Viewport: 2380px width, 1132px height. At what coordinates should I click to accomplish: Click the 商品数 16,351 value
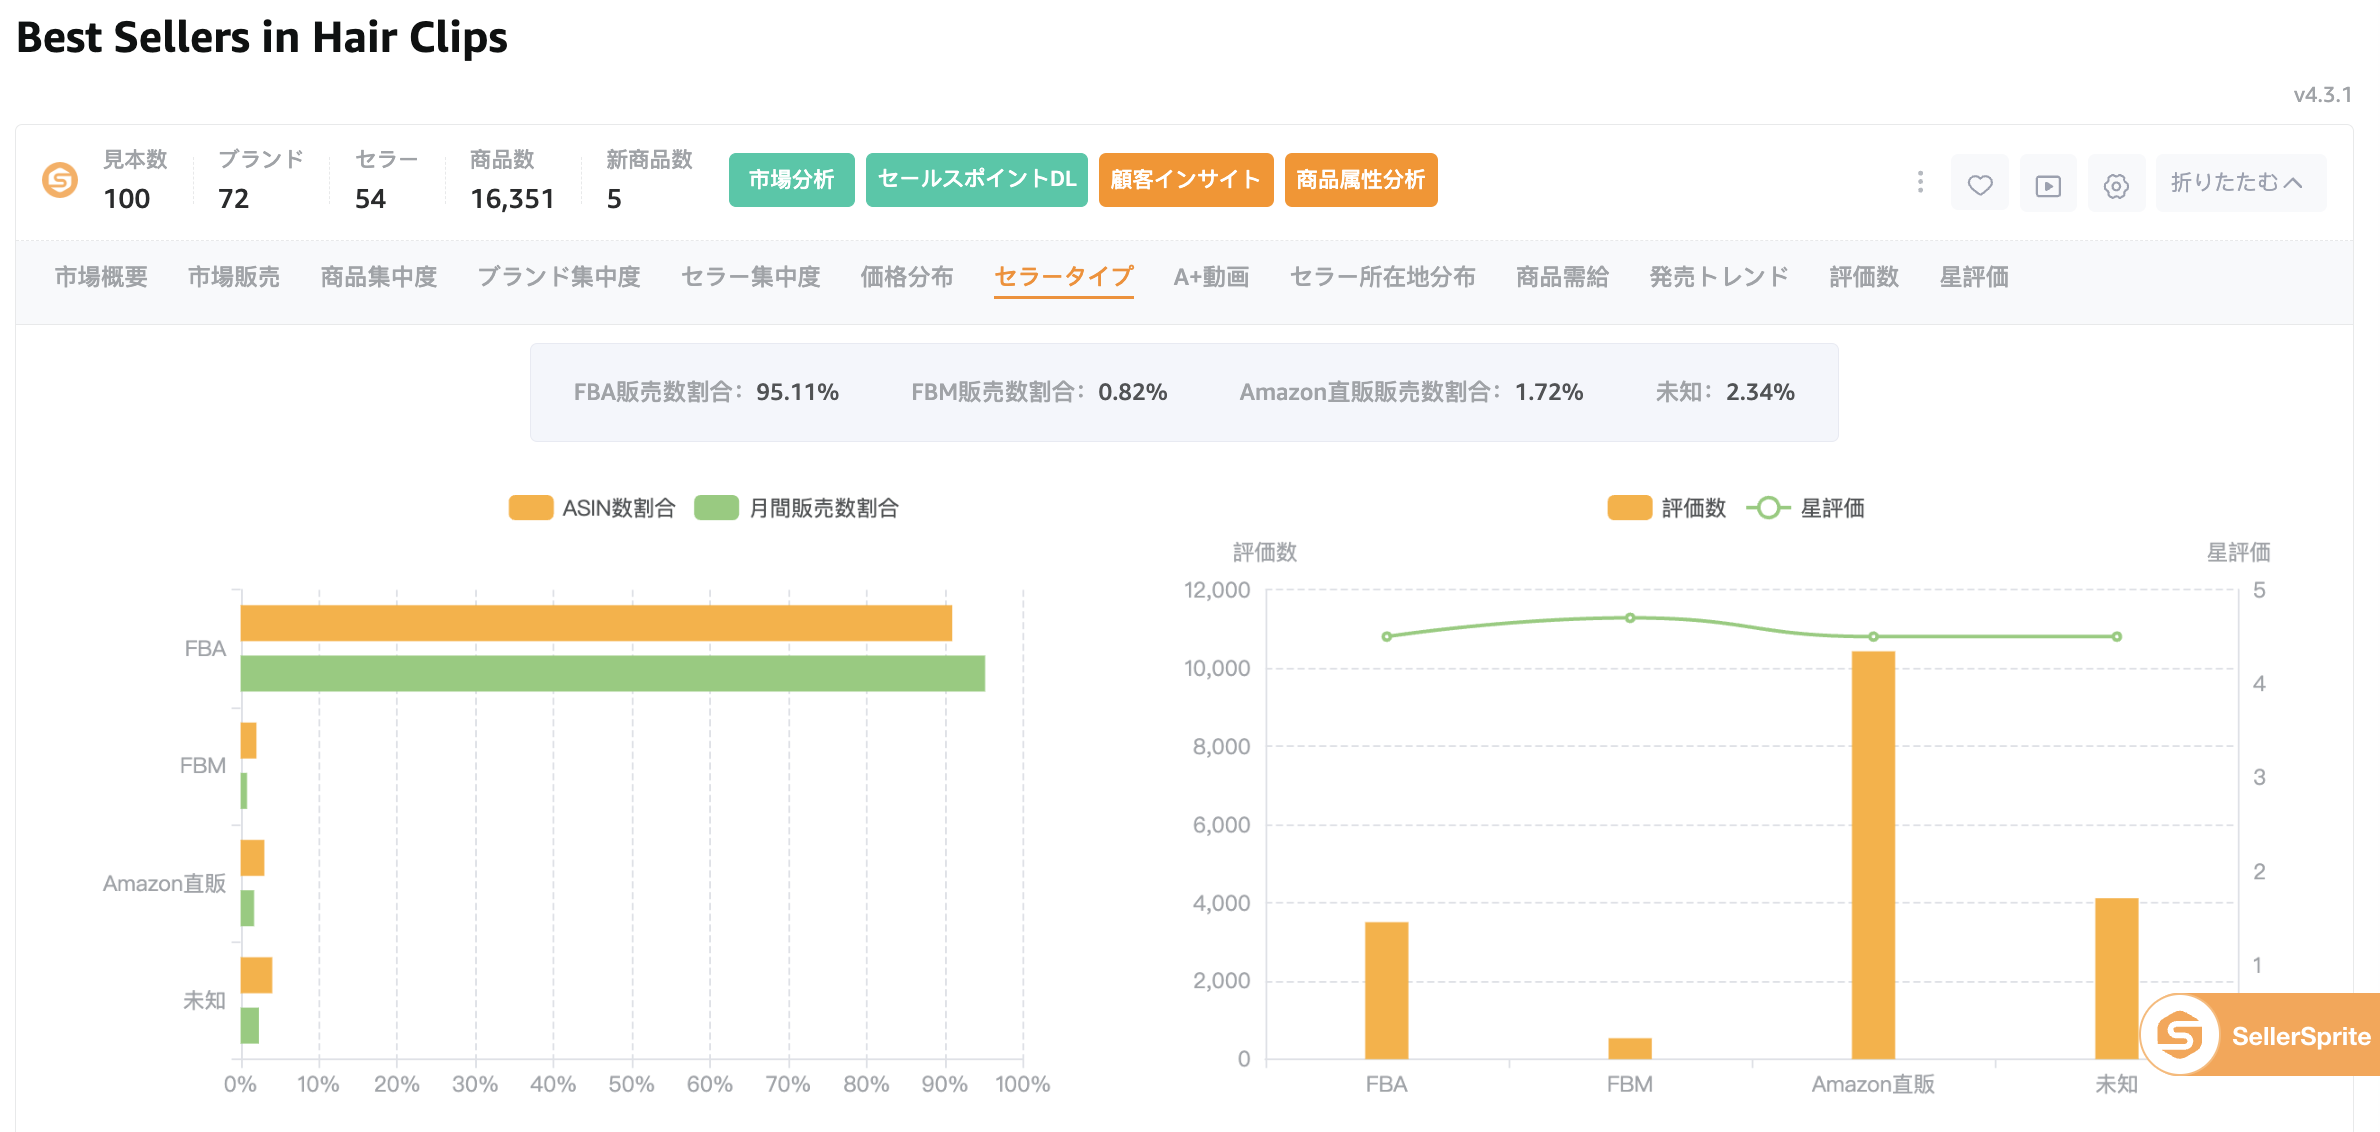pyautogui.click(x=512, y=199)
